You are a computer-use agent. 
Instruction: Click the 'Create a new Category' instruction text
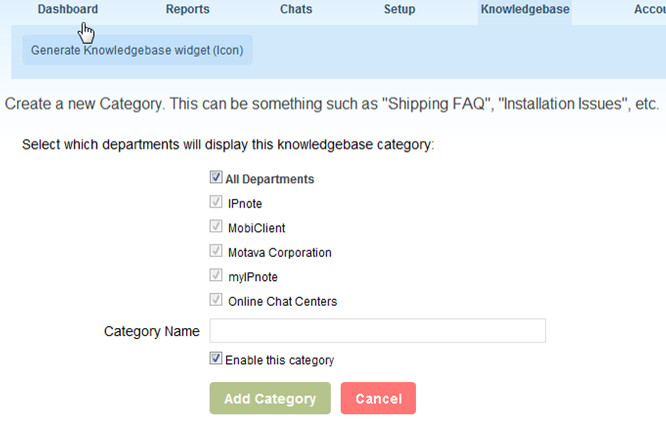coord(332,104)
